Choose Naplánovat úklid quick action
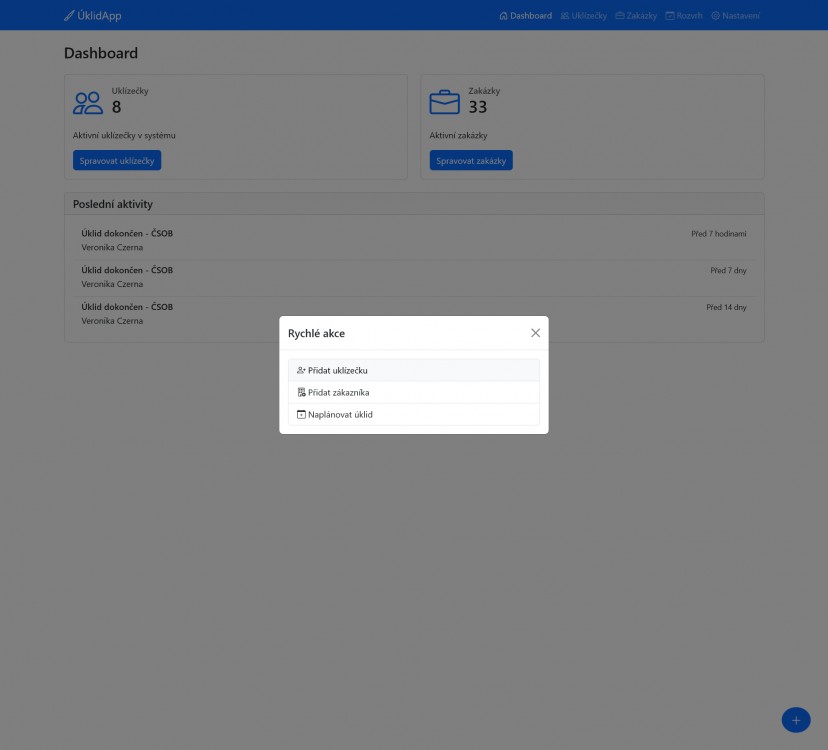Viewport: 828px width, 750px height. tap(413, 415)
